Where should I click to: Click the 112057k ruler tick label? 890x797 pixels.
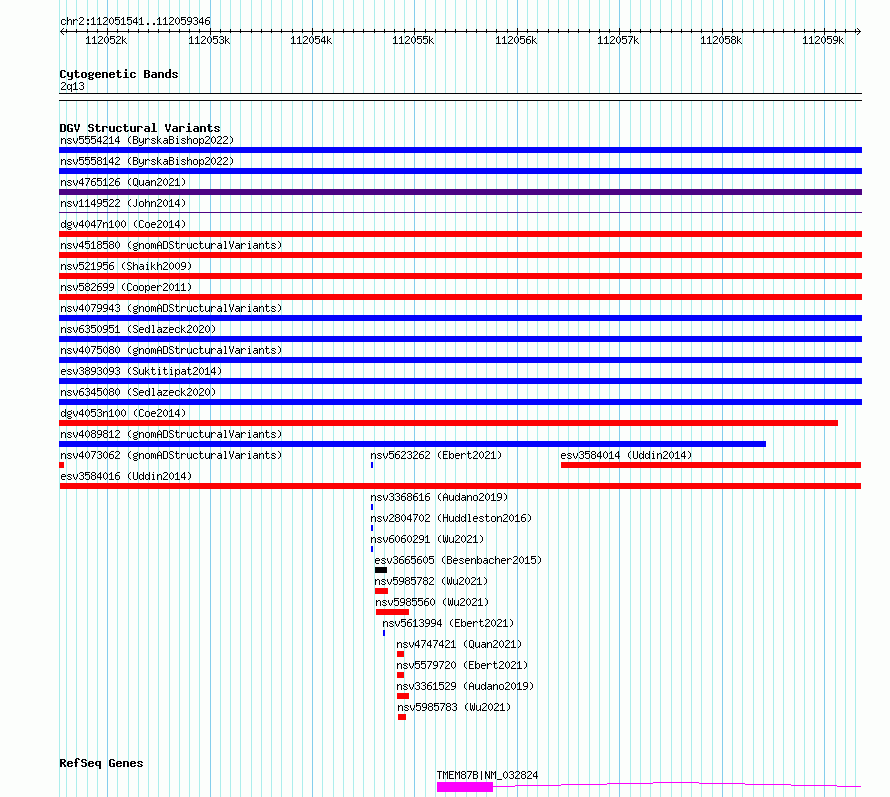click(618, 40)
